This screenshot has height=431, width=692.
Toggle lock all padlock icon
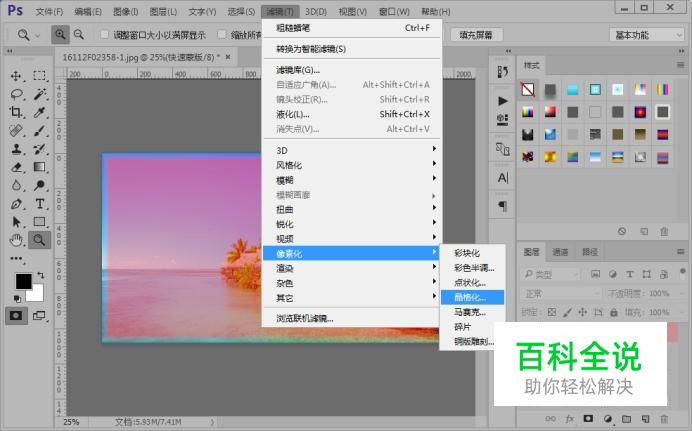(x=613, y=312)
